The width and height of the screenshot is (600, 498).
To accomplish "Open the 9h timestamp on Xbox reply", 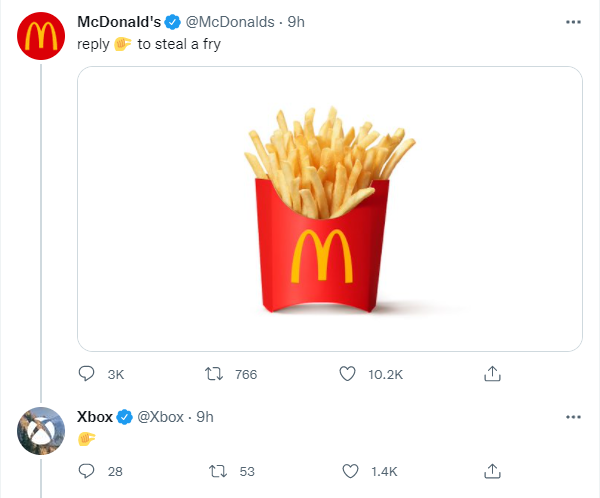I will click(x=205, y=416).
